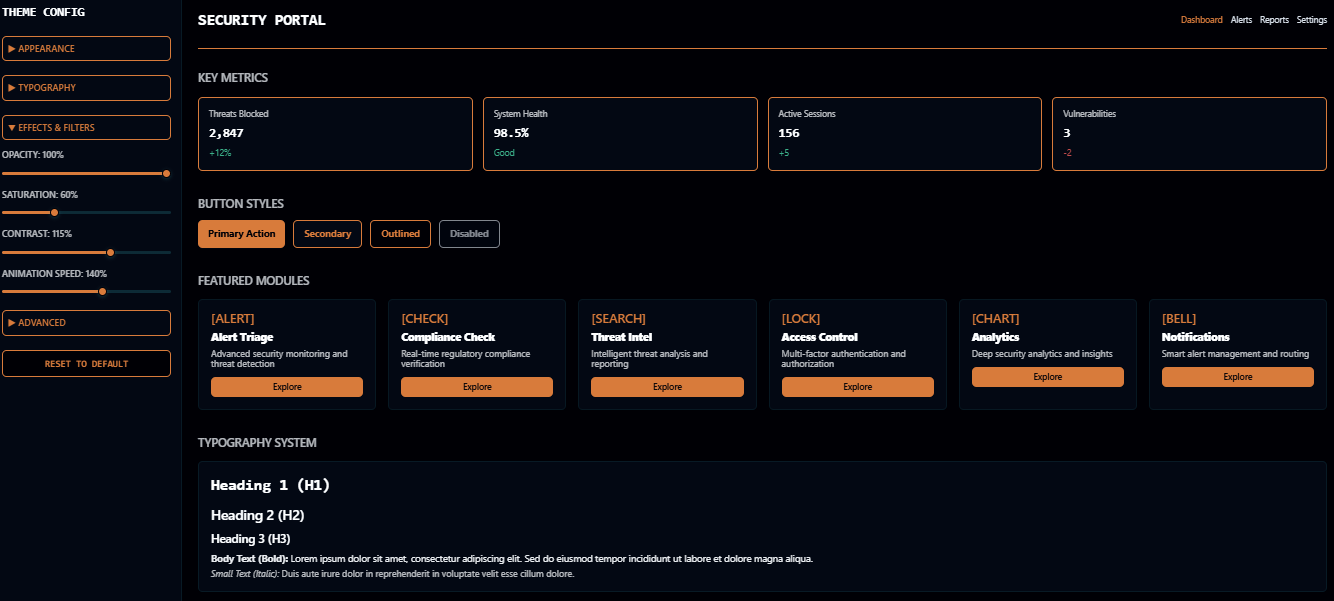Click the [CHART] icon label

point(996,319)
